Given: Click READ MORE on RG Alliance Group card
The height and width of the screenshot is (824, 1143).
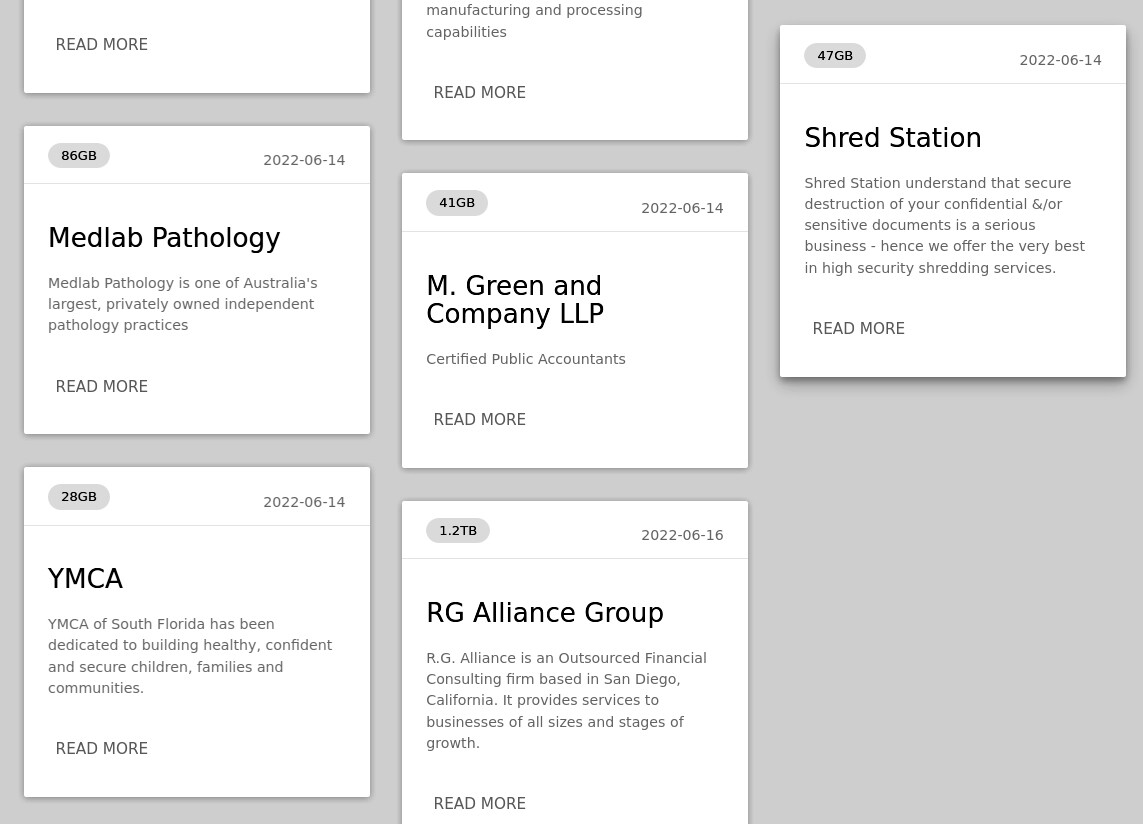Looking at the screenshot, I should 480,803.
